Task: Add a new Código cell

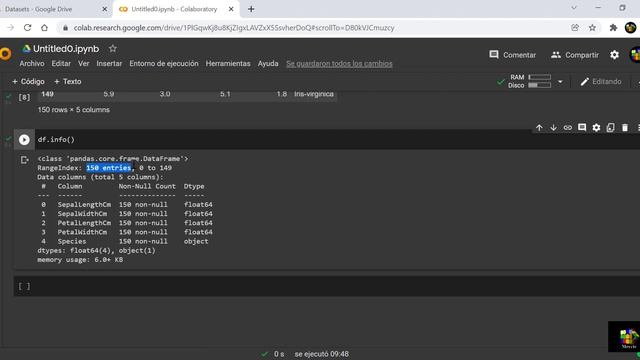Action: click(x=28, y=82)
